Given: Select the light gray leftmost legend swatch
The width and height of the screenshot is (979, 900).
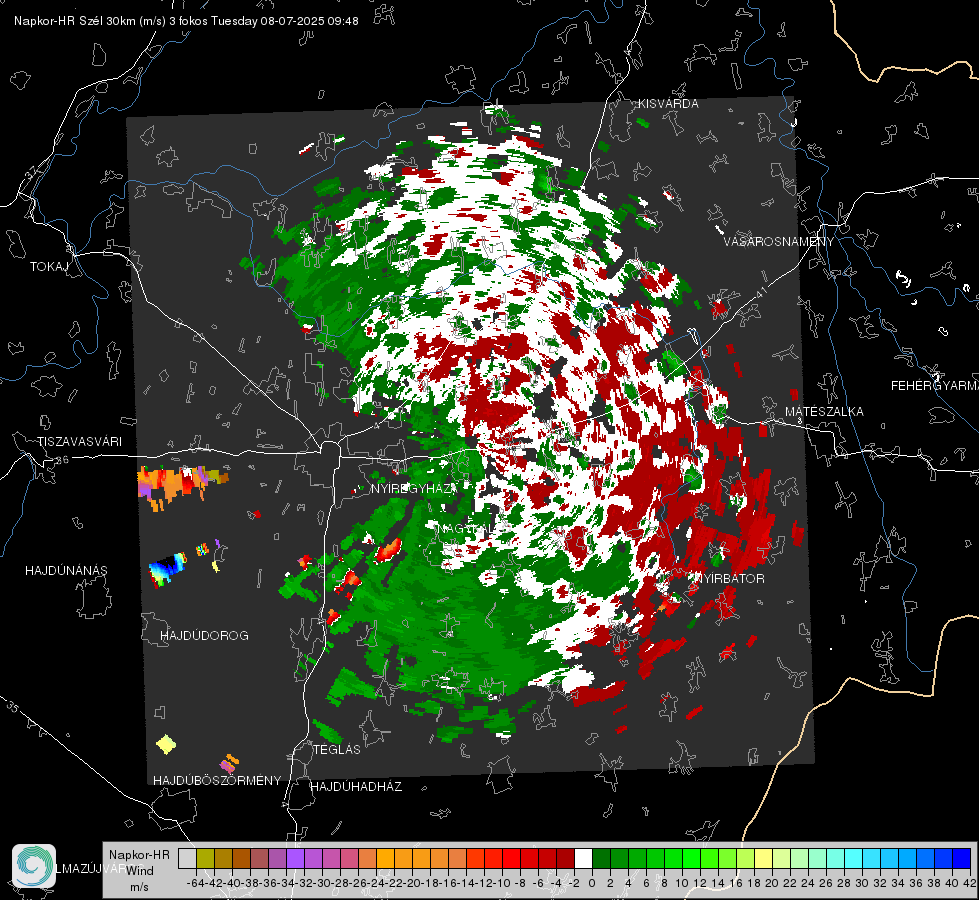Looking at the screenshot, I should coord(187,858).
